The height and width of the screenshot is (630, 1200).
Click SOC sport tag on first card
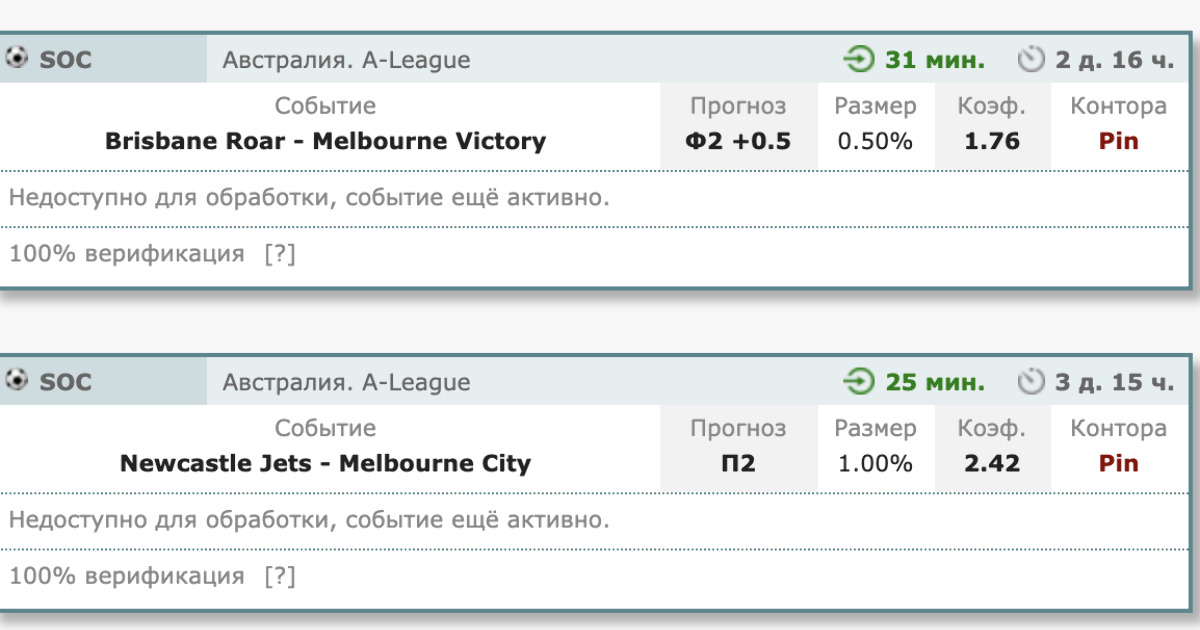(65, 60)
